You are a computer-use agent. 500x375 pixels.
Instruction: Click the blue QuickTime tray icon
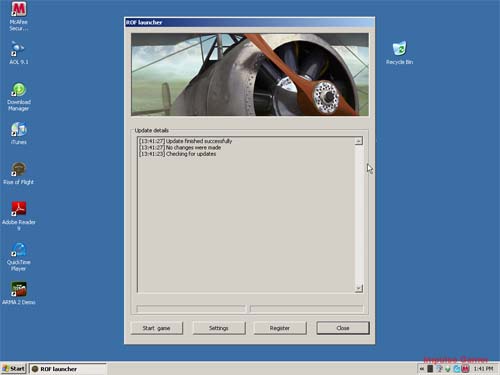click(457, 369)
